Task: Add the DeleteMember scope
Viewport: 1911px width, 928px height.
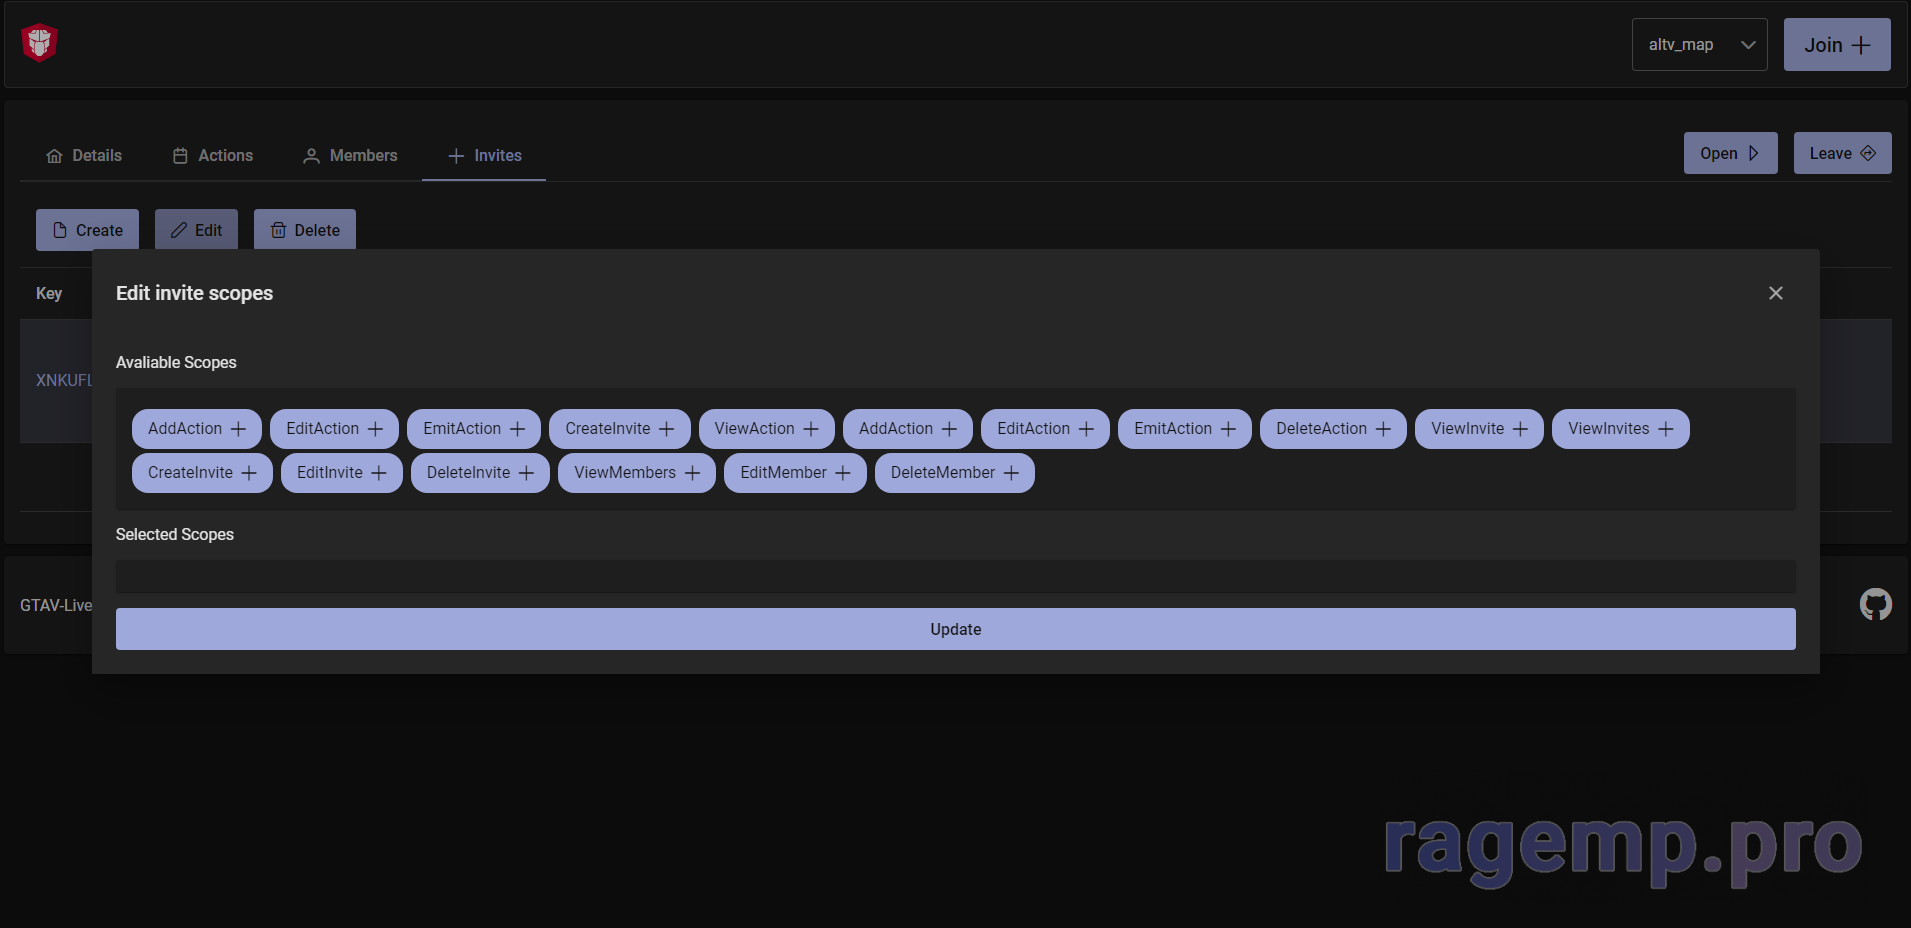Action: [x=955, y=473]
